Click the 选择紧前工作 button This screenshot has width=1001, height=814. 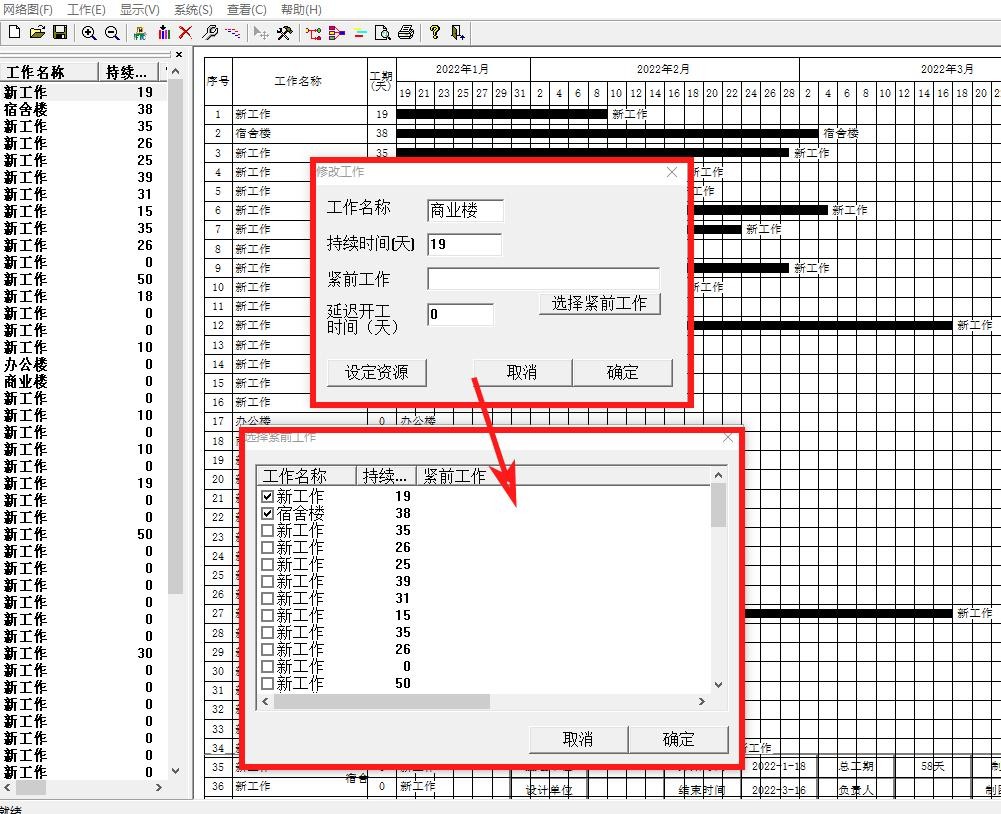(599, 304)
